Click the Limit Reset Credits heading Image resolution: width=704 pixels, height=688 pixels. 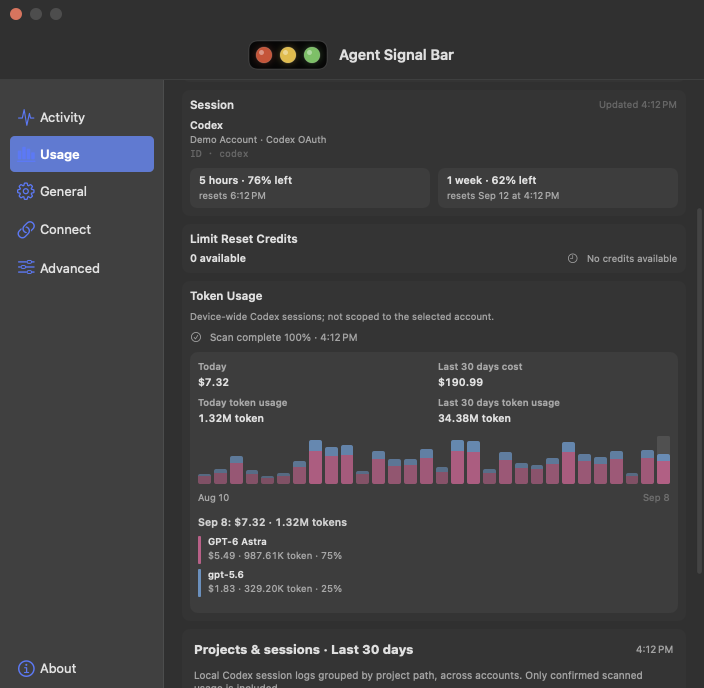pos(243,239)
